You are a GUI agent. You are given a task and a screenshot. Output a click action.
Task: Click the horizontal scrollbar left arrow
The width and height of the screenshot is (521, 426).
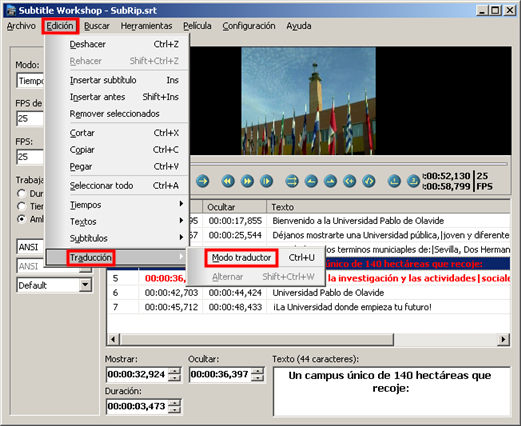(x=113, y=340)
